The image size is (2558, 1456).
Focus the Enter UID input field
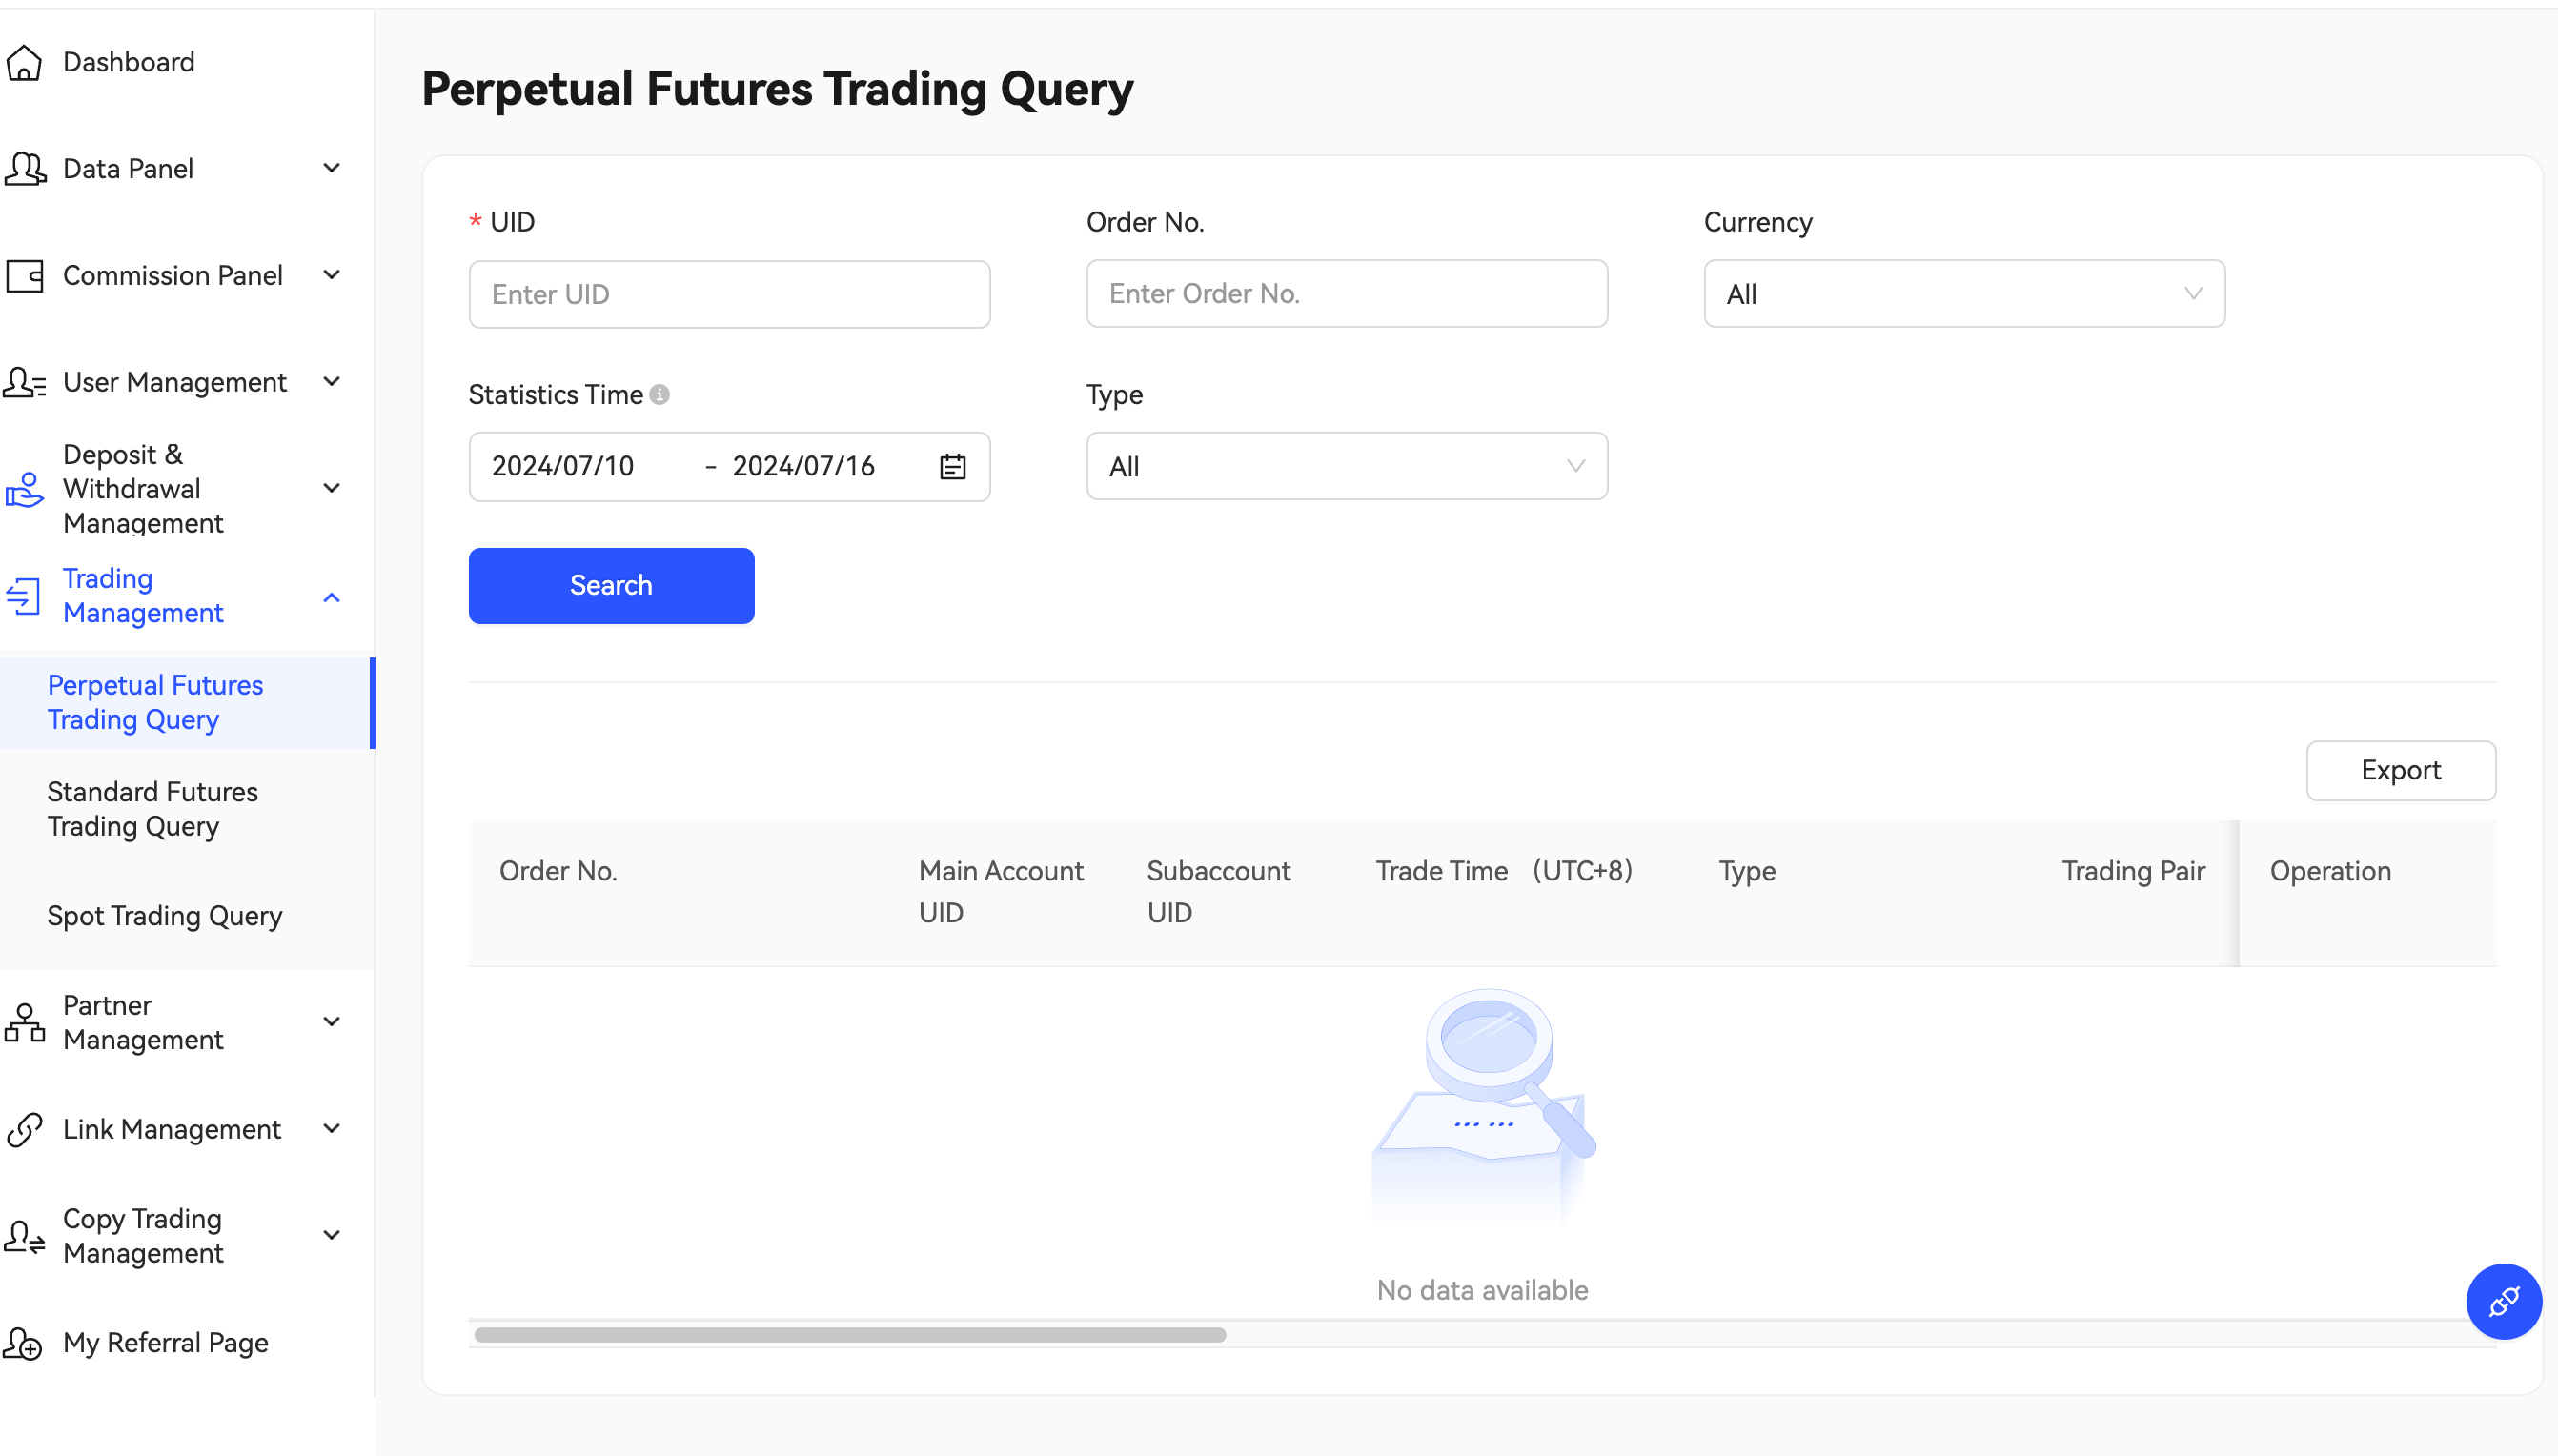tap(729, 294)
